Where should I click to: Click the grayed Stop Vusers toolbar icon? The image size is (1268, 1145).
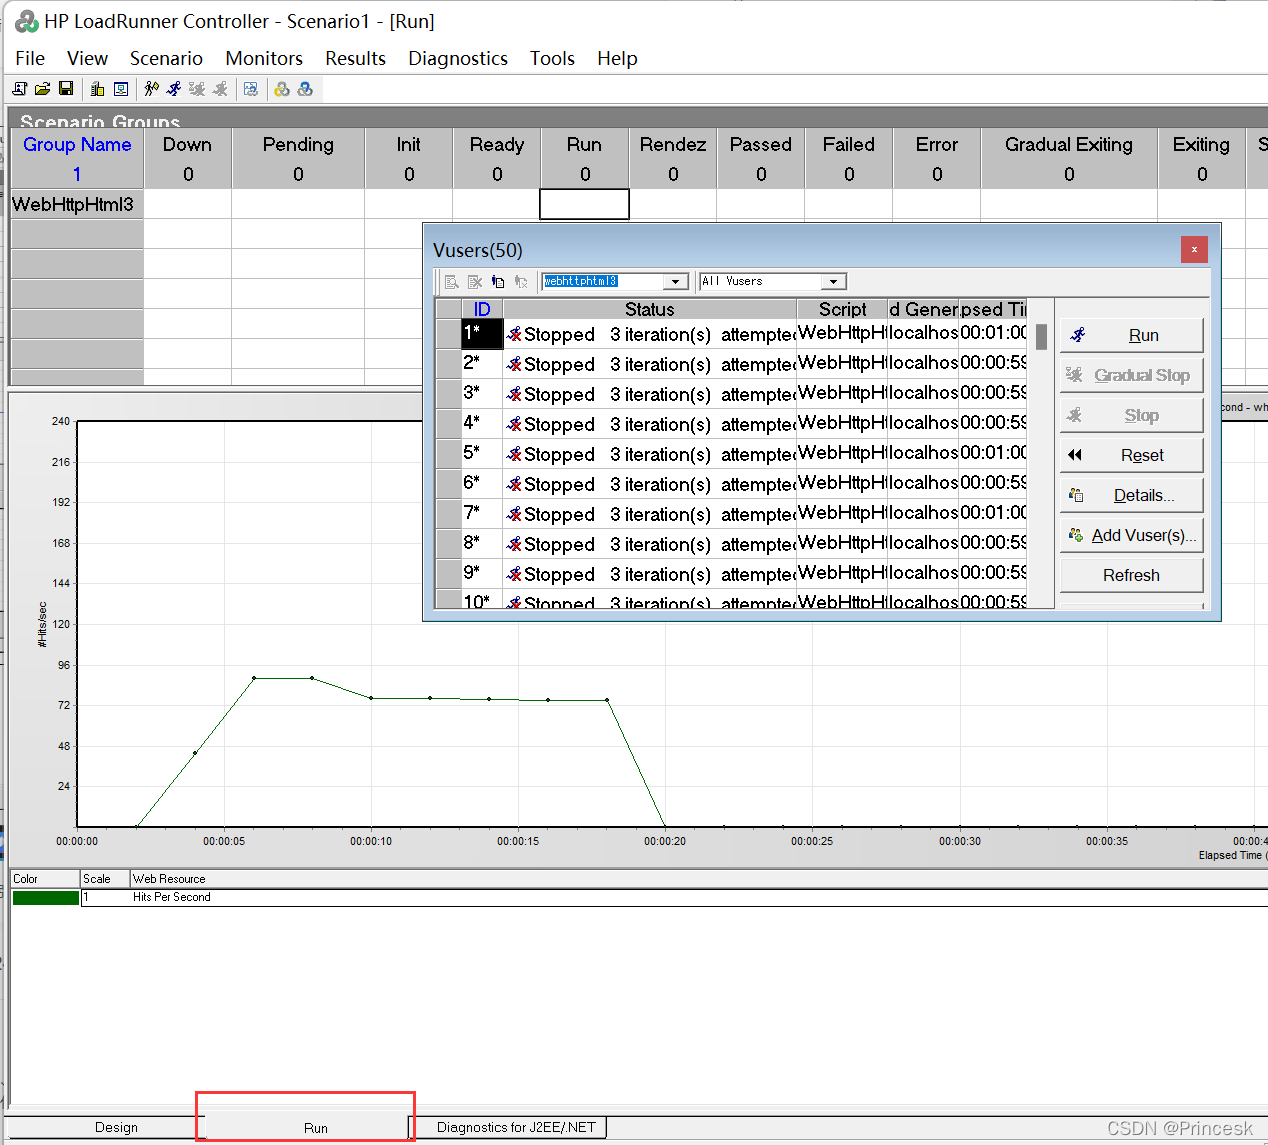pyautogui.click(x=220, y=89)
